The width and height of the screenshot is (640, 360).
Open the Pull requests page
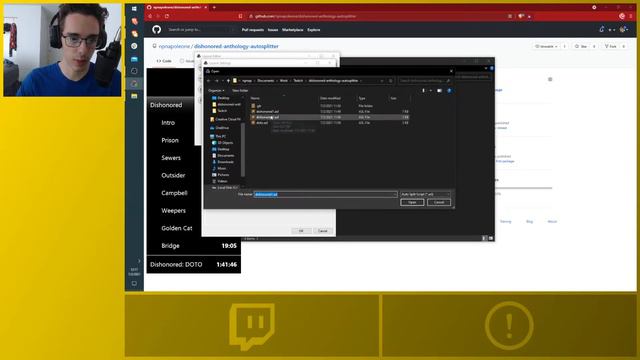pos(253,30)
